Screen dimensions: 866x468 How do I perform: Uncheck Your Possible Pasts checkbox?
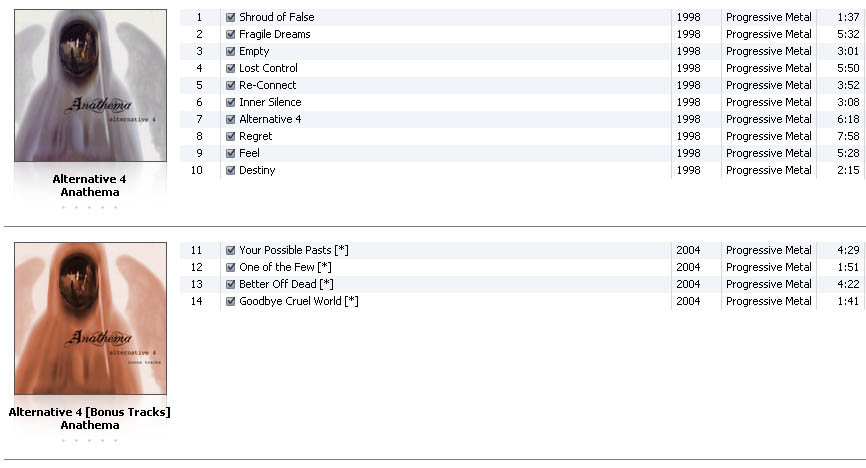pos(231,250)
